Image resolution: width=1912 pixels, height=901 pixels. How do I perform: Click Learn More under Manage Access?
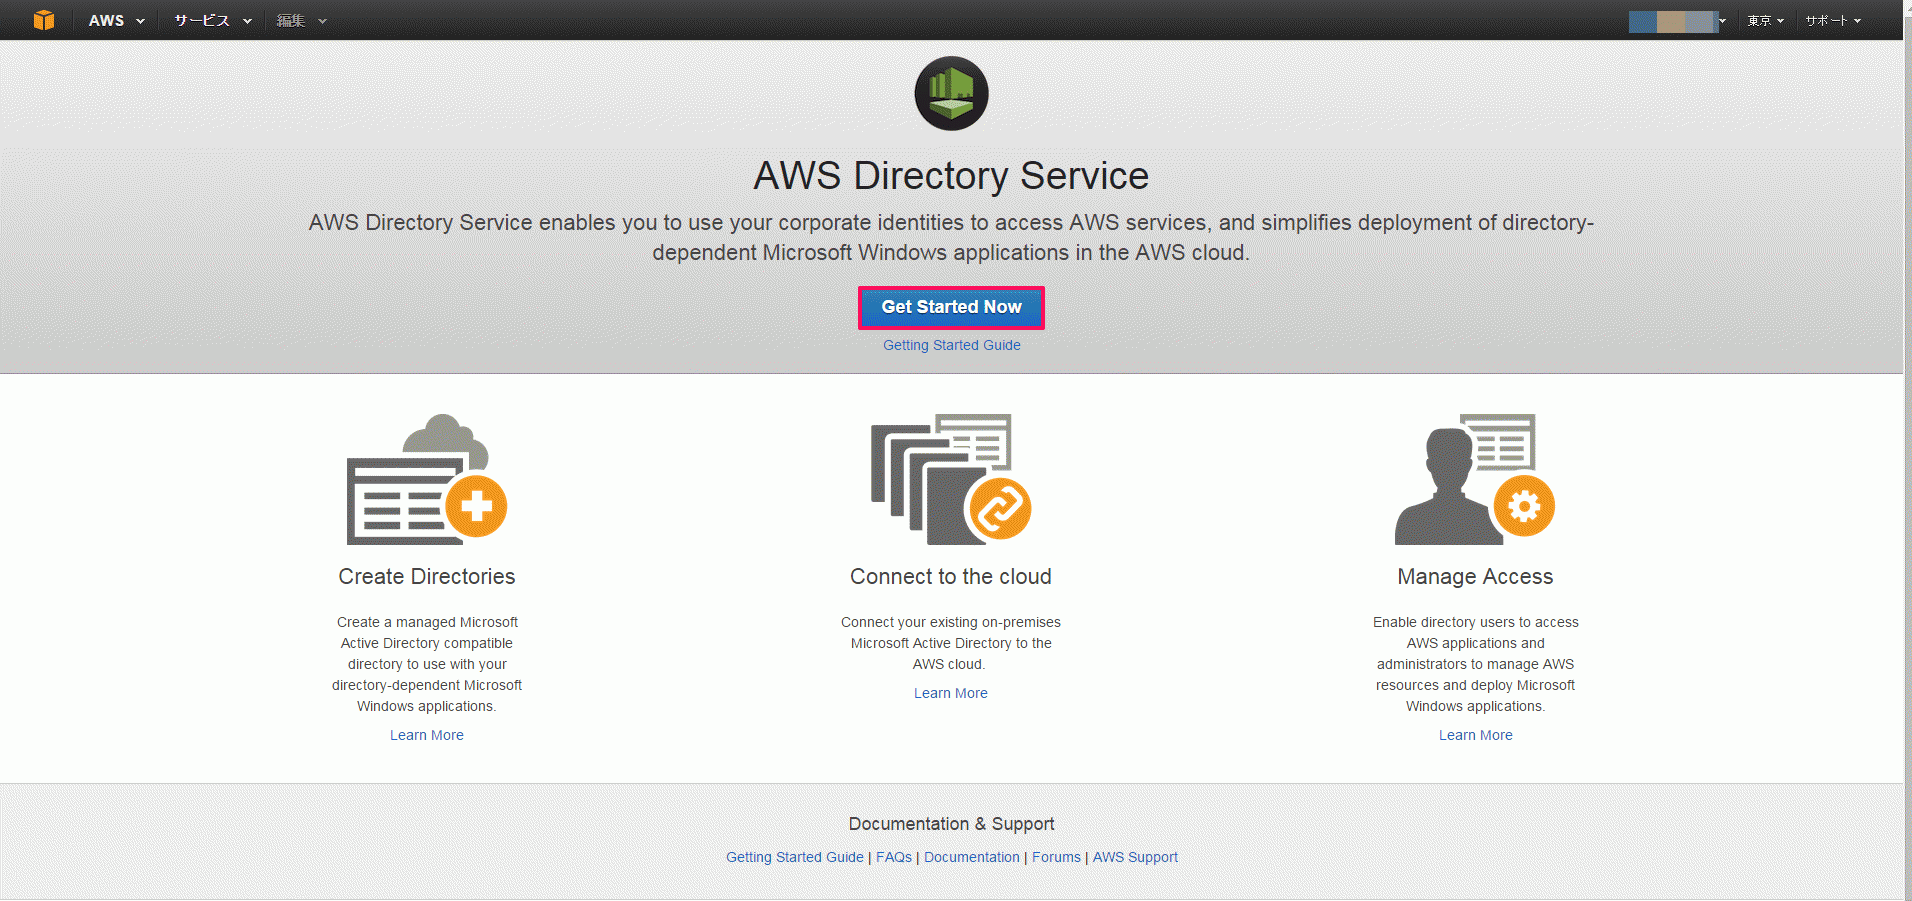point(1475,735)
